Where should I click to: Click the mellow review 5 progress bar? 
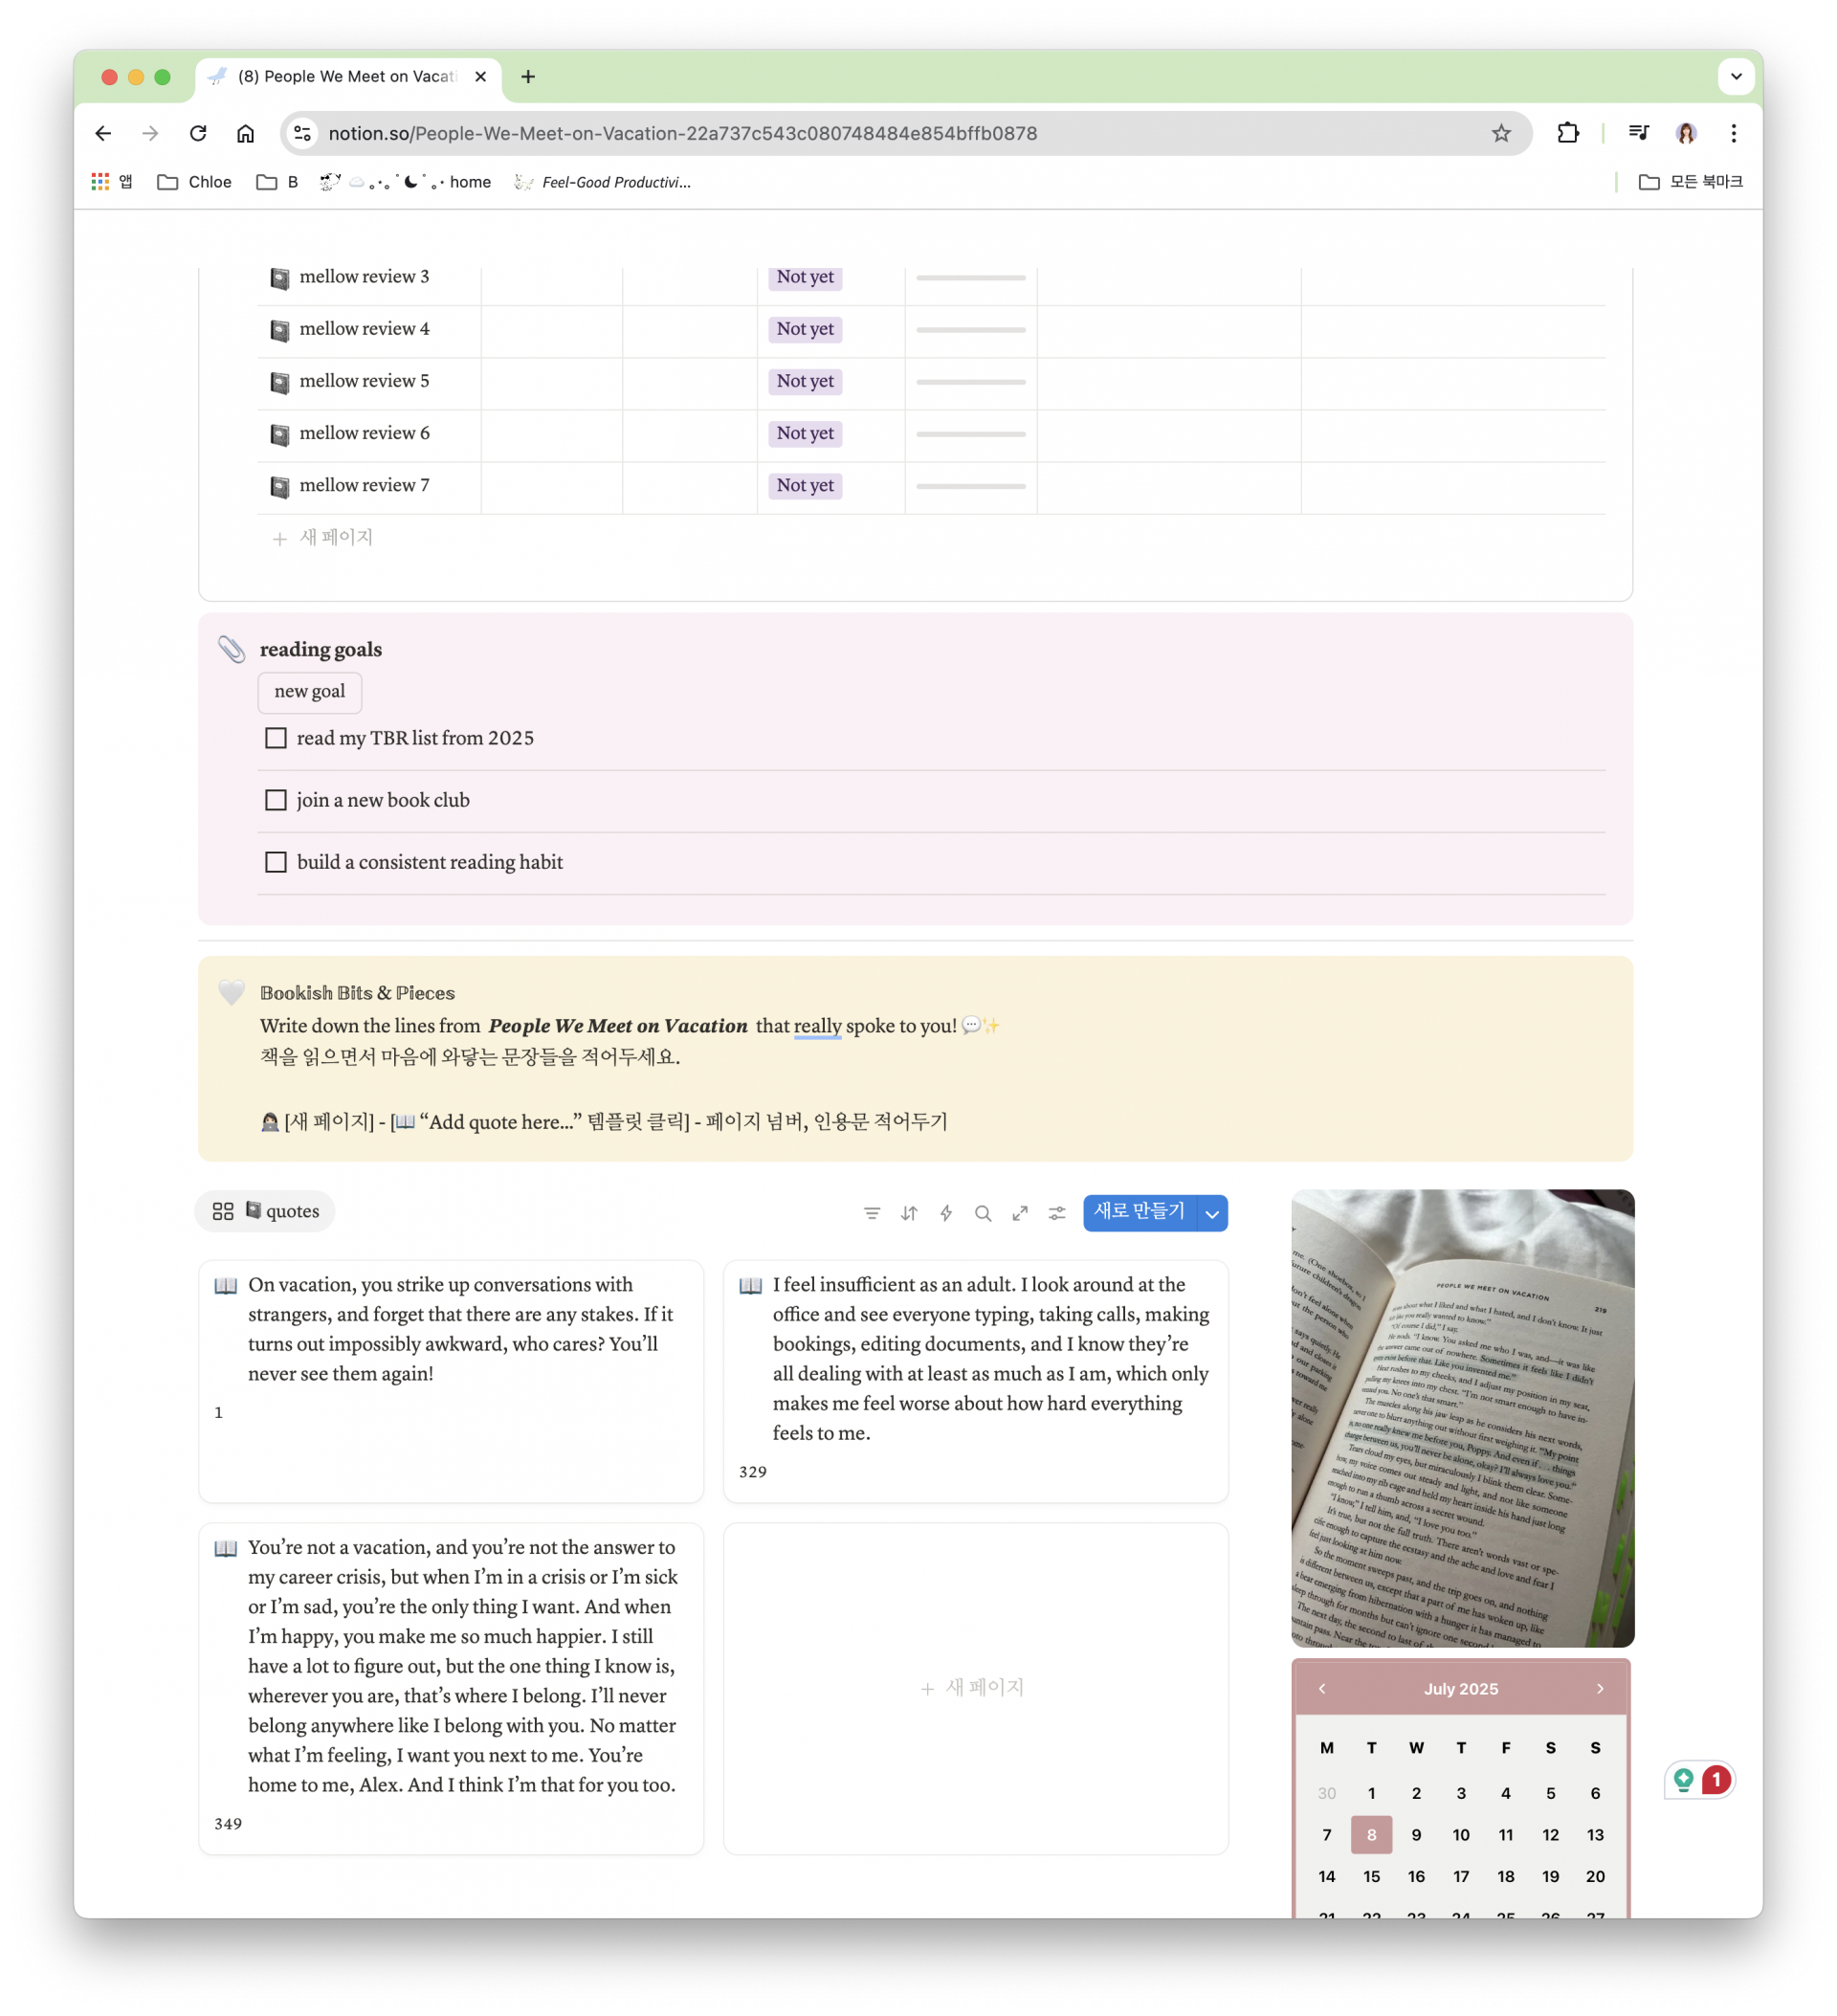(x=970, y=382)
